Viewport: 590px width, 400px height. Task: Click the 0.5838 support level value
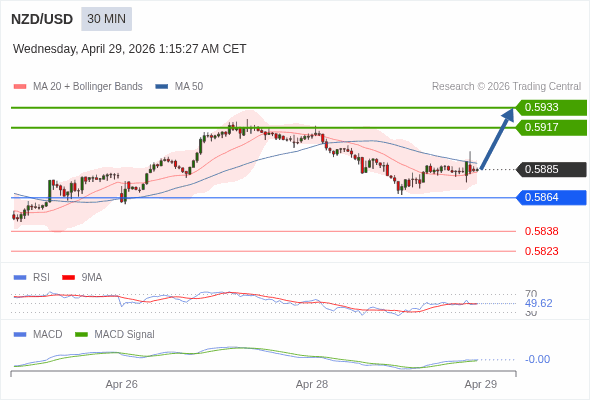[541, 231]
